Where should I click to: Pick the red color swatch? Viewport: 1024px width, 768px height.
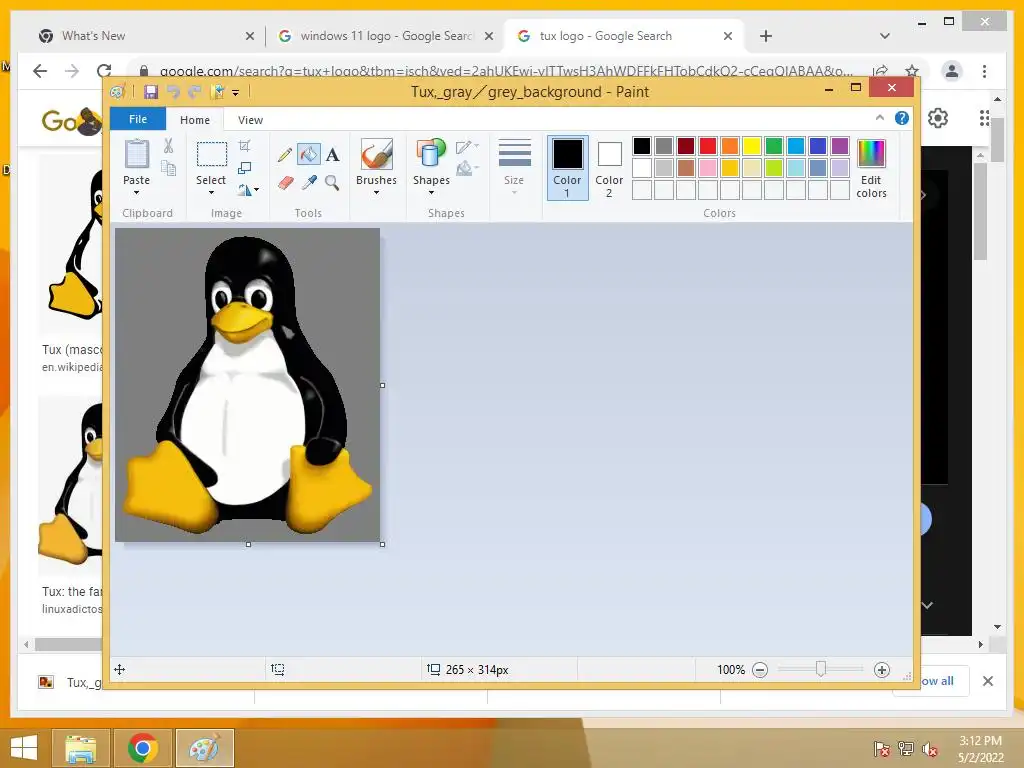708,146
